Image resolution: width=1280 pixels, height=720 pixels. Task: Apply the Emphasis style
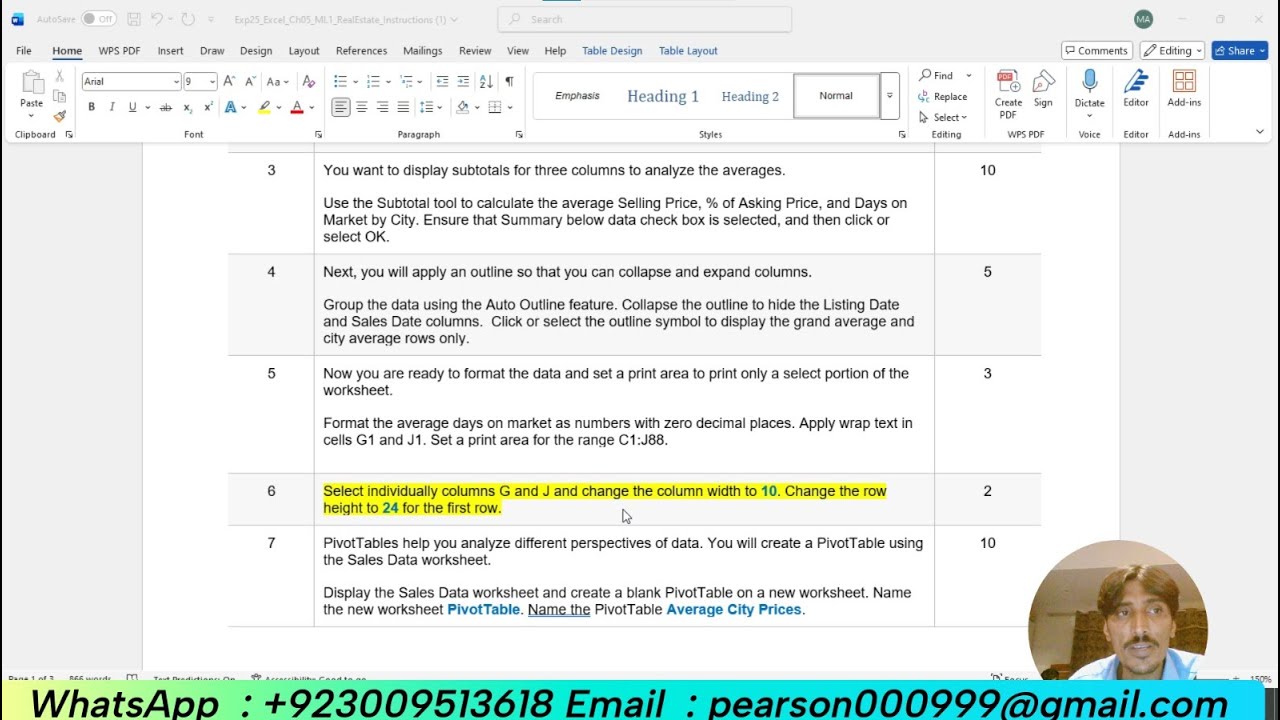[577, 96]
